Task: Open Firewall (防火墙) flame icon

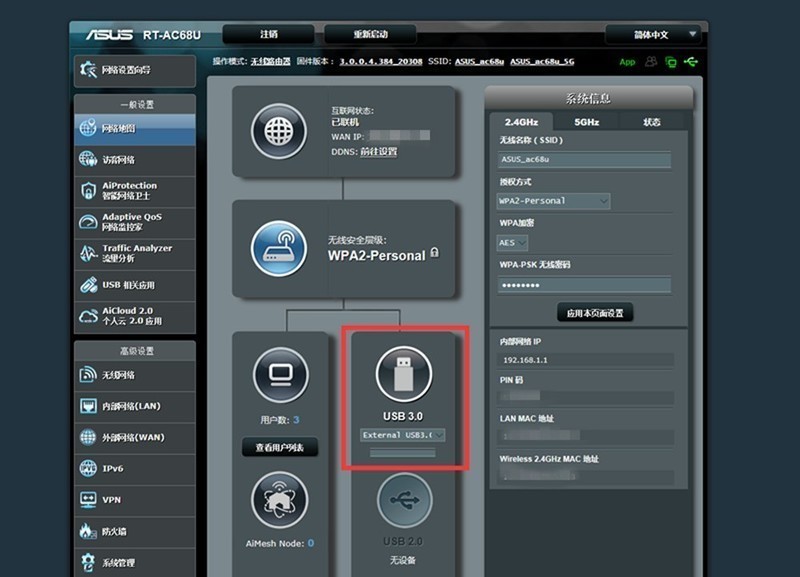Action: coord(88,531)
